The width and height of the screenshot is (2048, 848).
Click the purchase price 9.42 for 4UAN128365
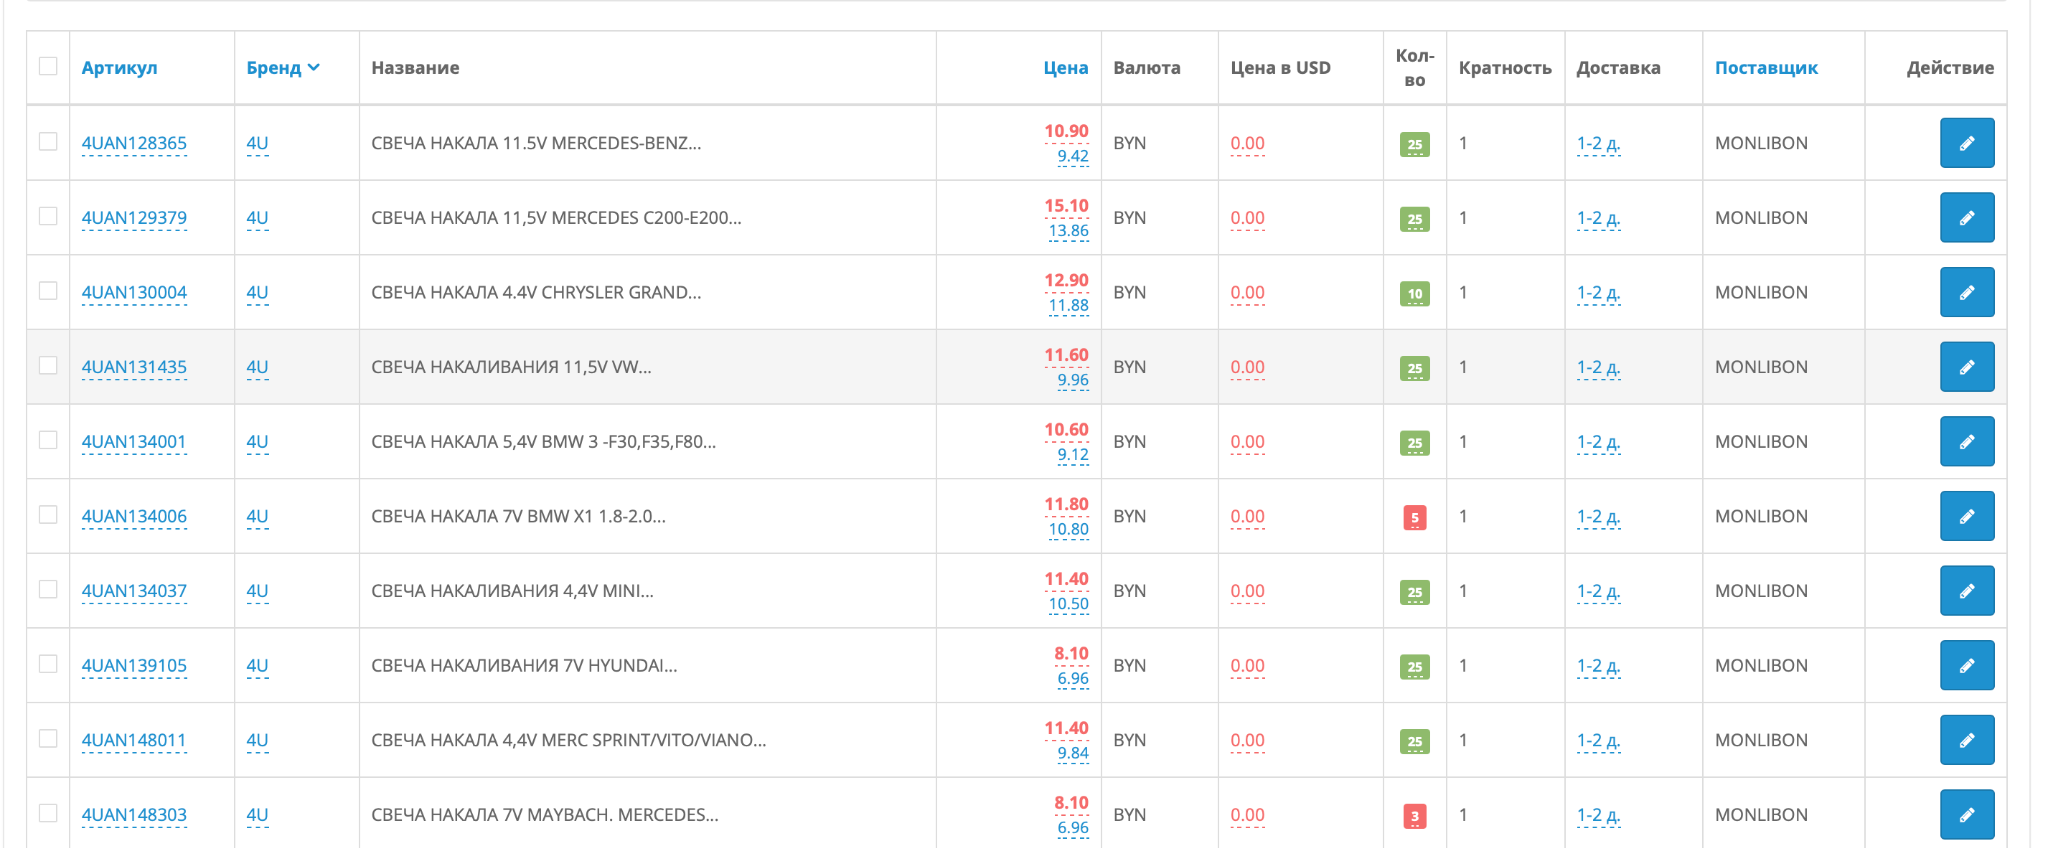(1073, 156)
